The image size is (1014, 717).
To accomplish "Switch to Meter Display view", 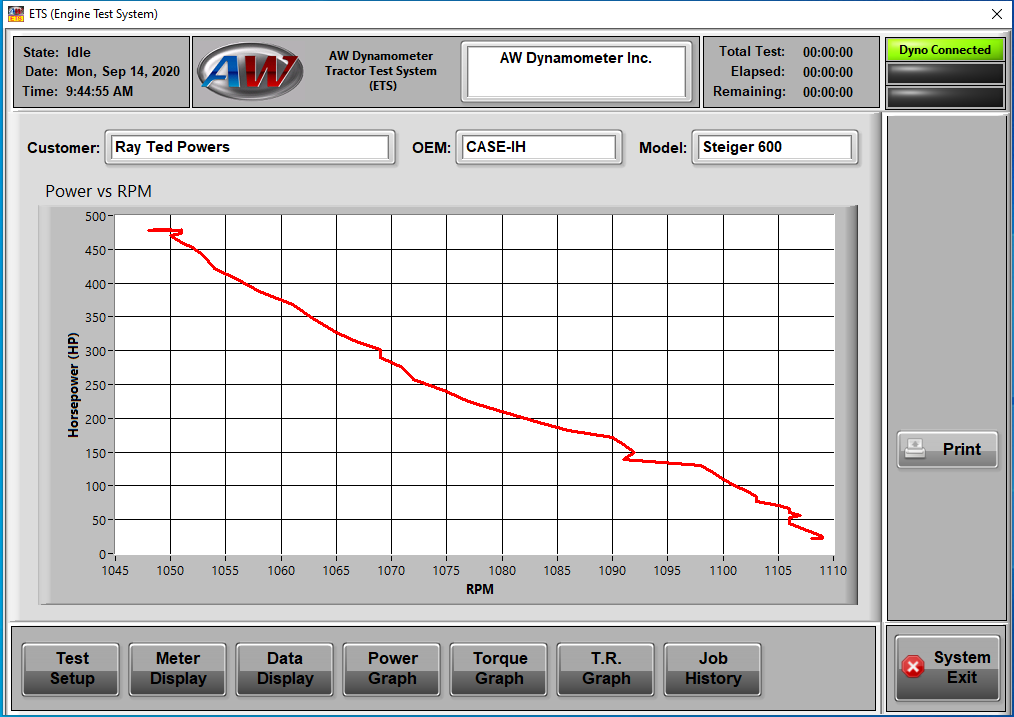I will tap(178, 668).
